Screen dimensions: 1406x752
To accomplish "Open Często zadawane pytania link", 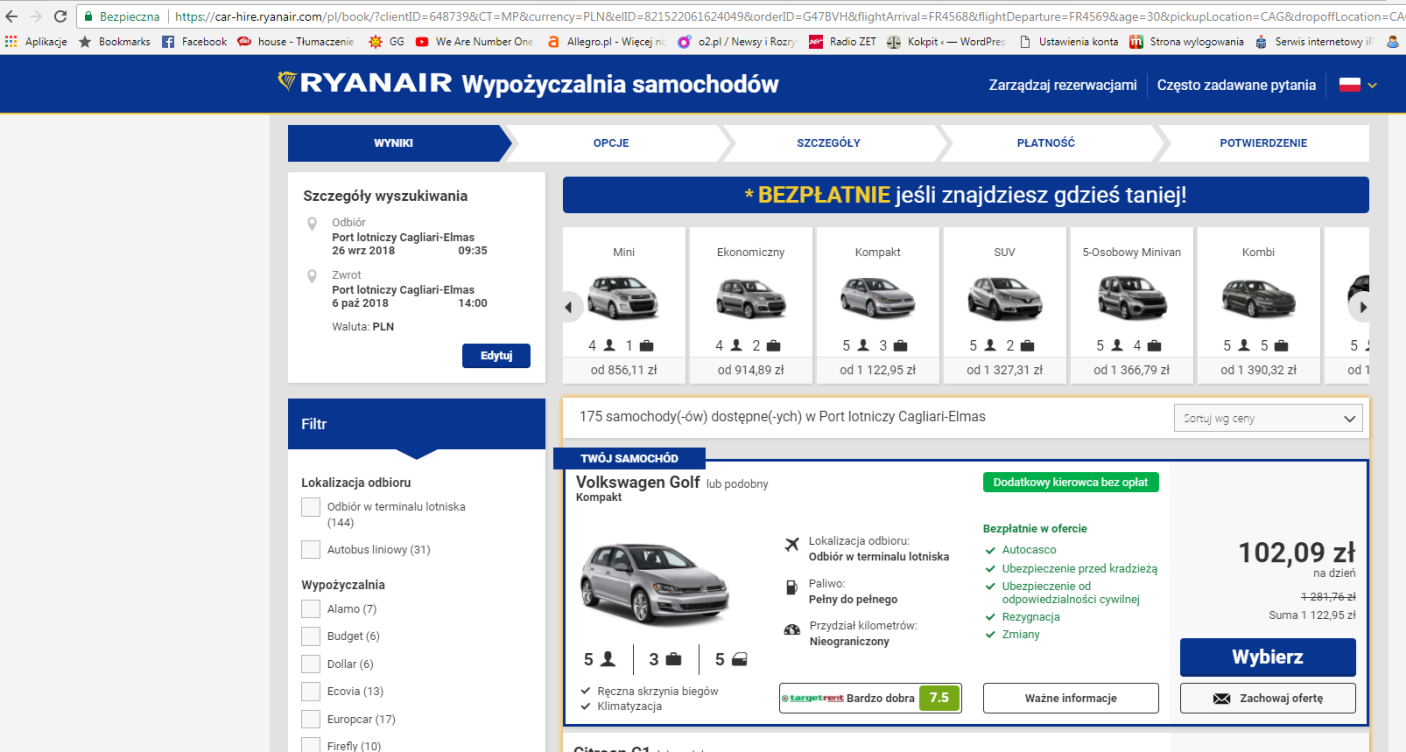I will tap(1236, 85).
